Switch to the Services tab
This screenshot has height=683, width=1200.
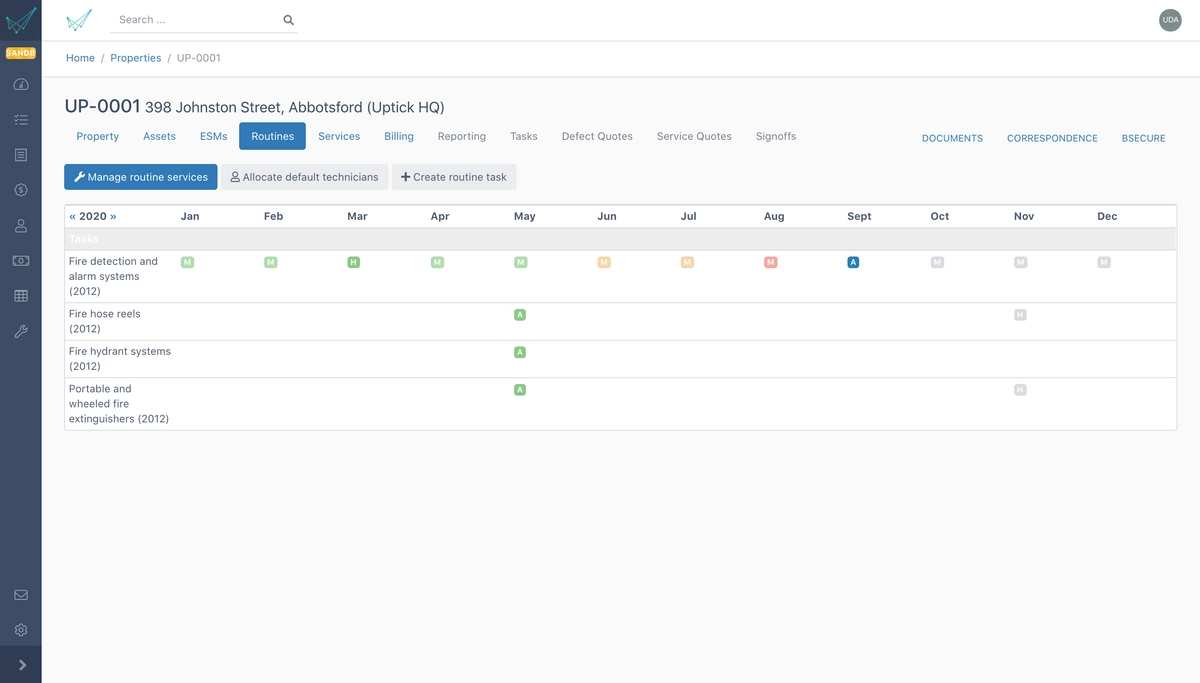coord(339,136)
